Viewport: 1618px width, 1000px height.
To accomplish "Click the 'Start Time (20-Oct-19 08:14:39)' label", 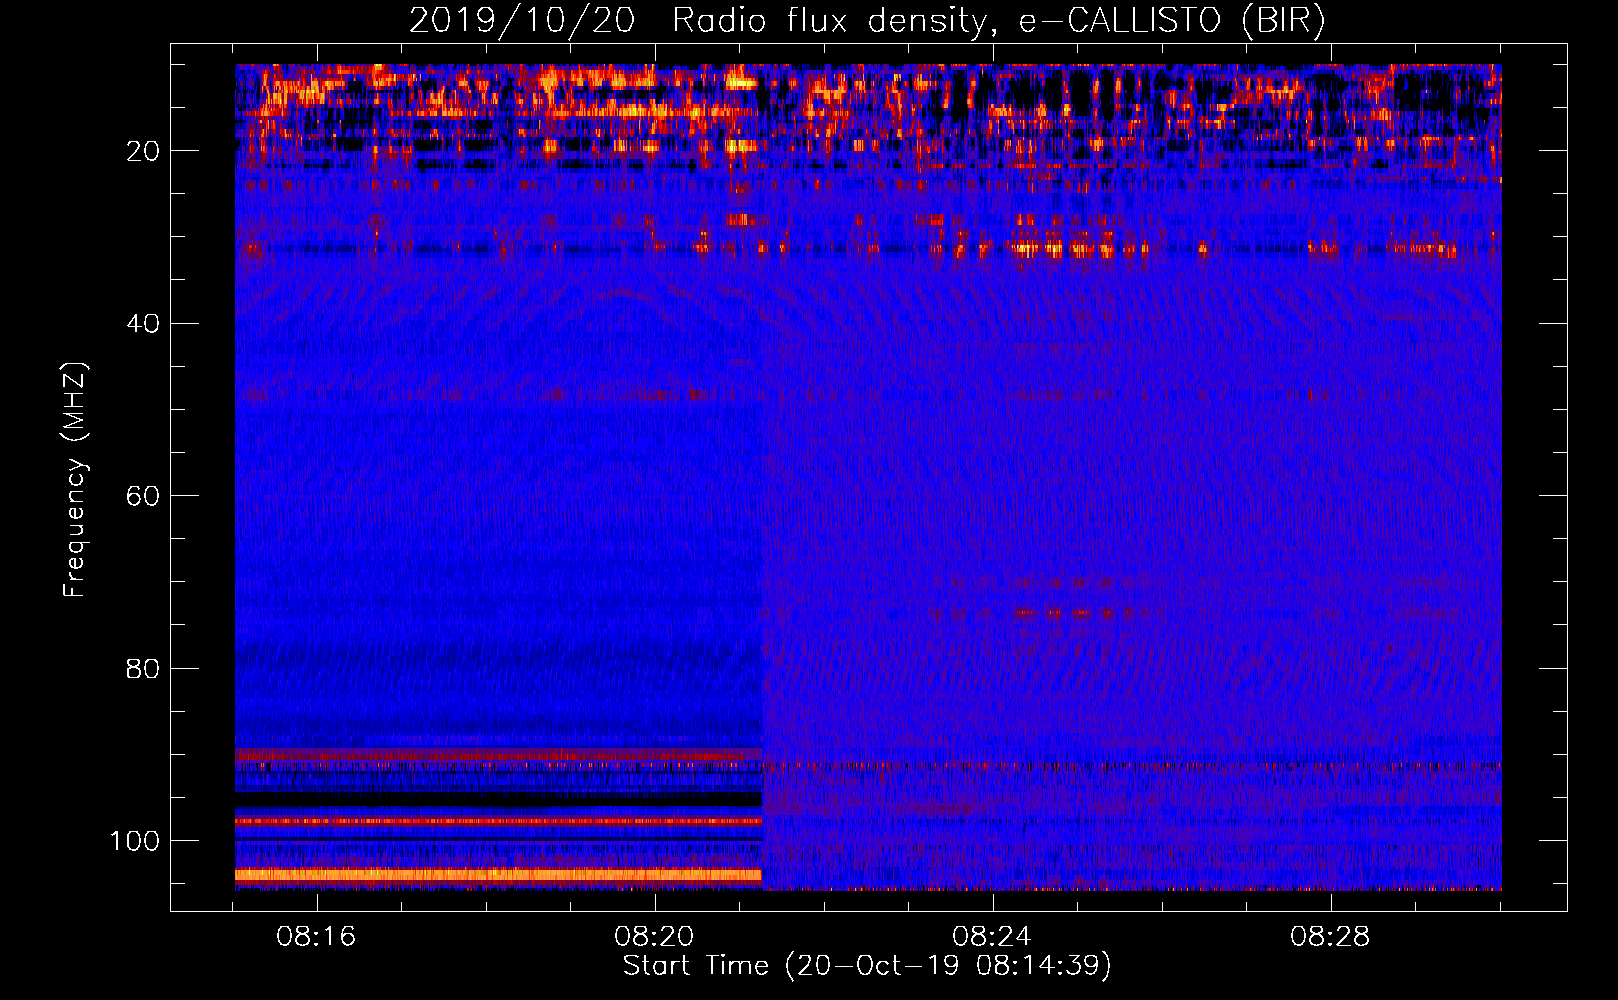I will 867,966.
